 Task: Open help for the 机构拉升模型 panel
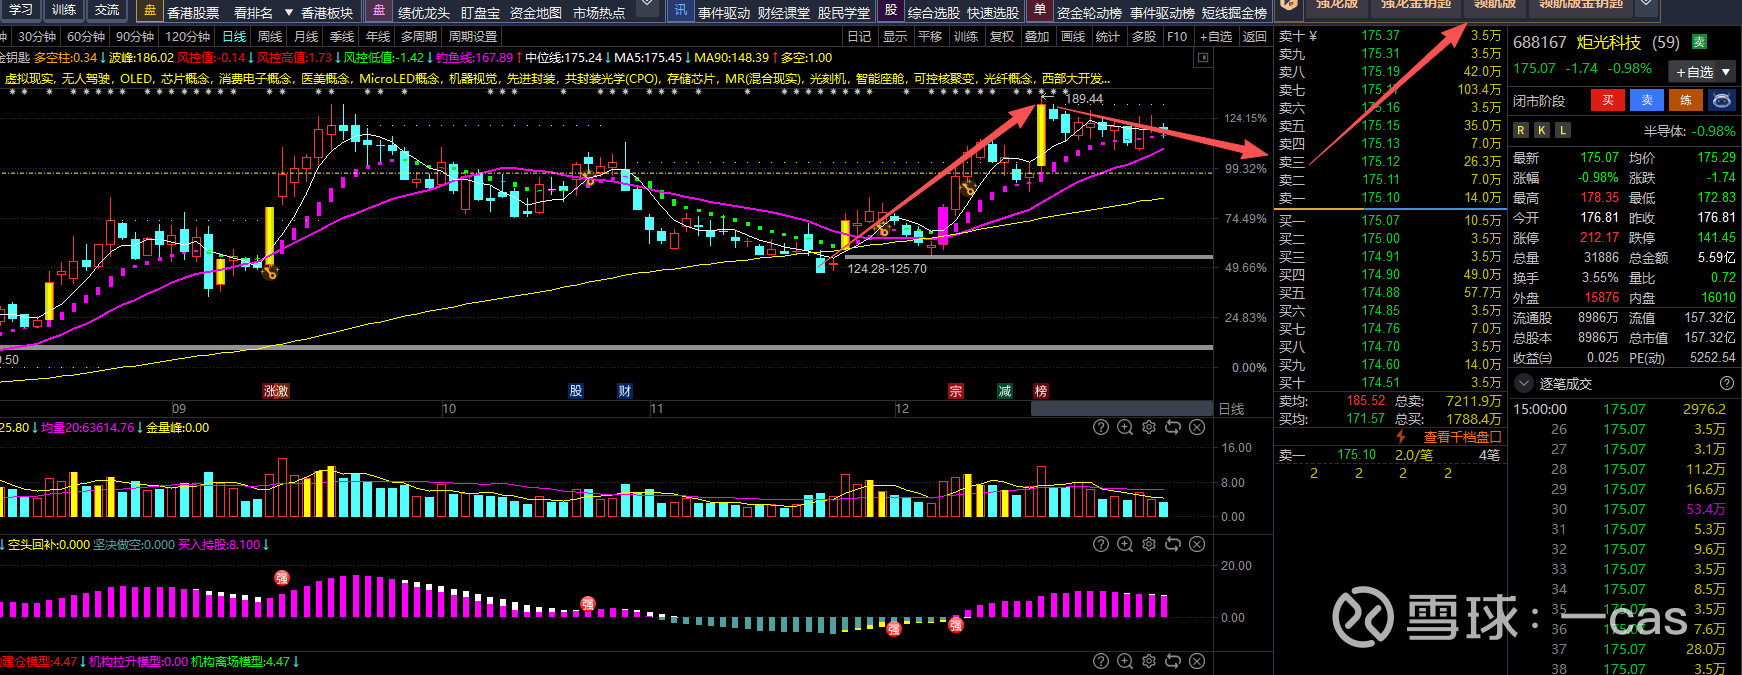[x=1101, y=661]
